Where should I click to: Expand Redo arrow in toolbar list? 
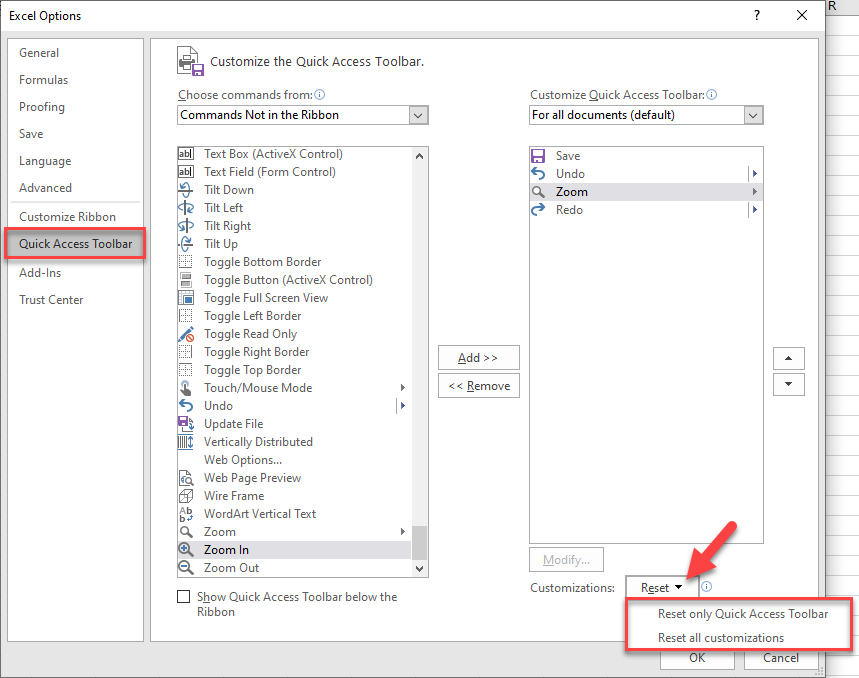point(755,210)
